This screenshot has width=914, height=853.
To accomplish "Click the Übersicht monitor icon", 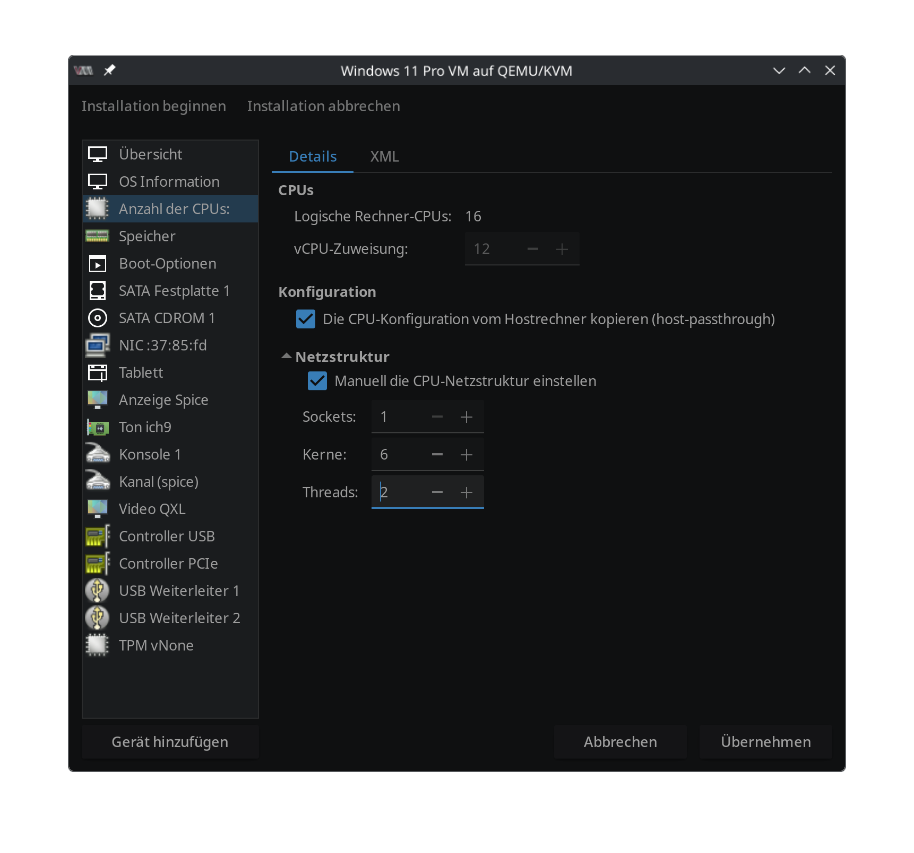I will (x=97, y=155).
